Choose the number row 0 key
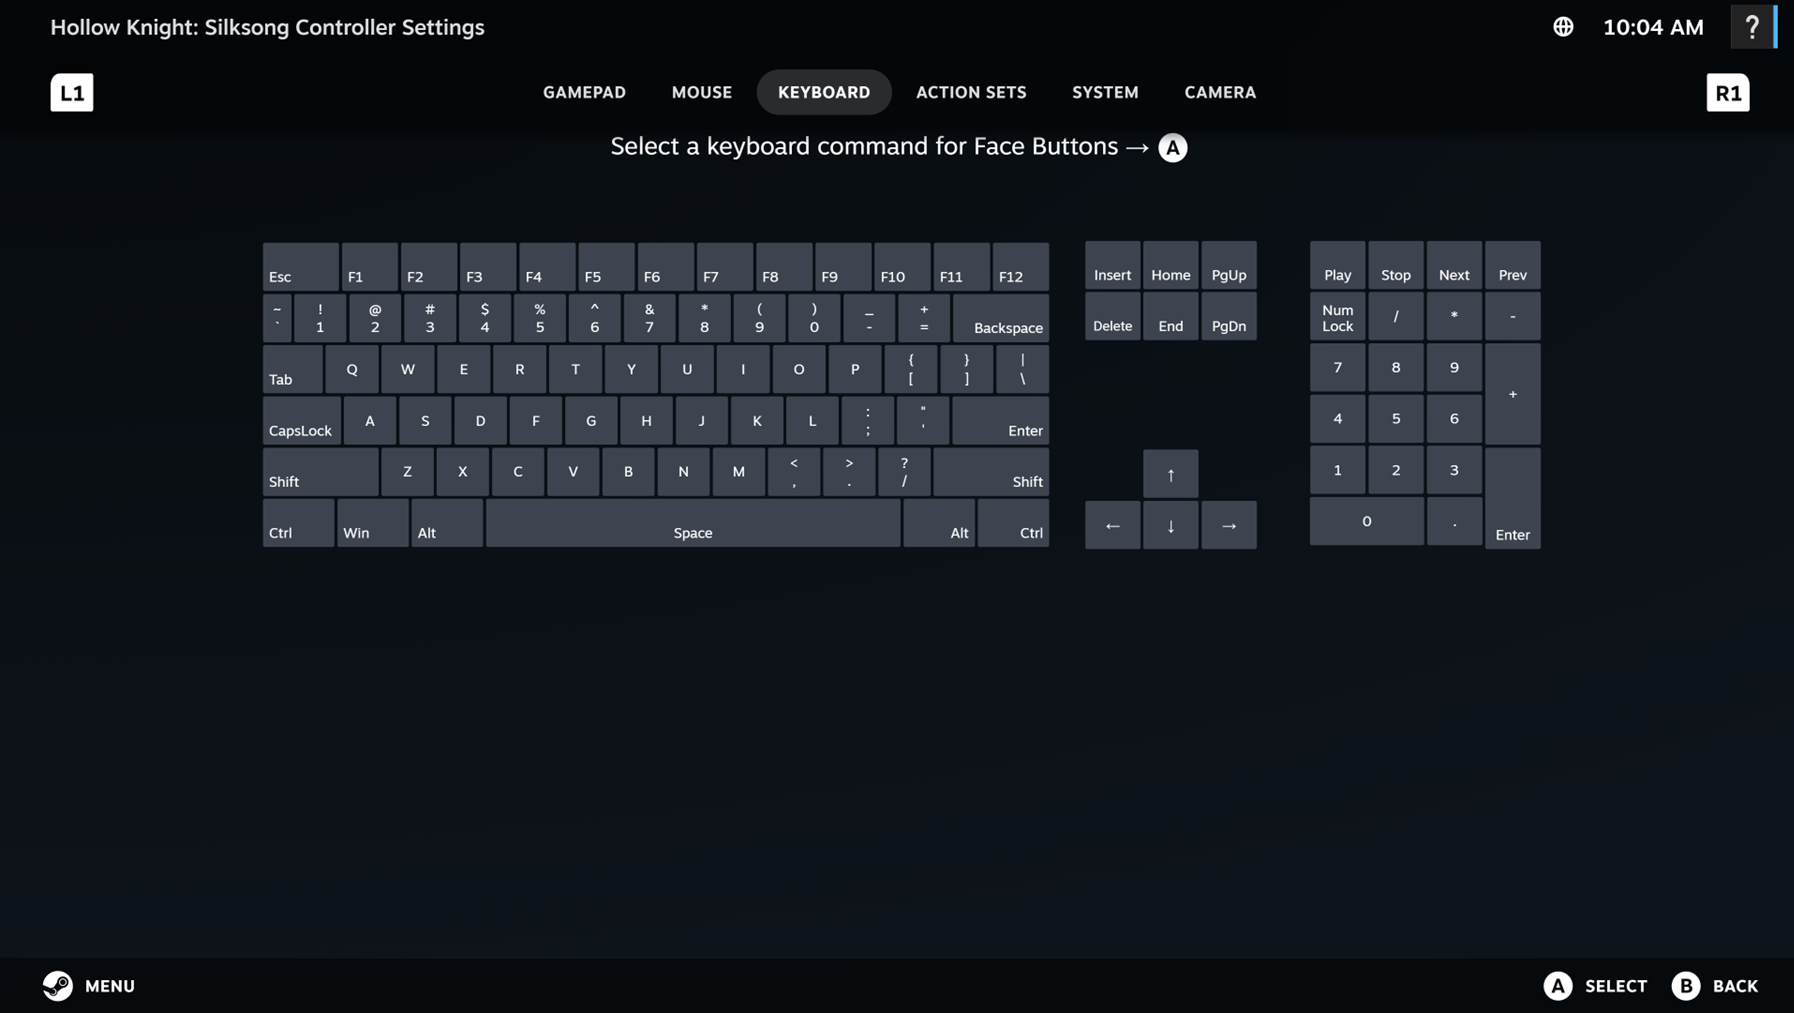Screen dimensions: 1794x1013 [x=814, y=318]
